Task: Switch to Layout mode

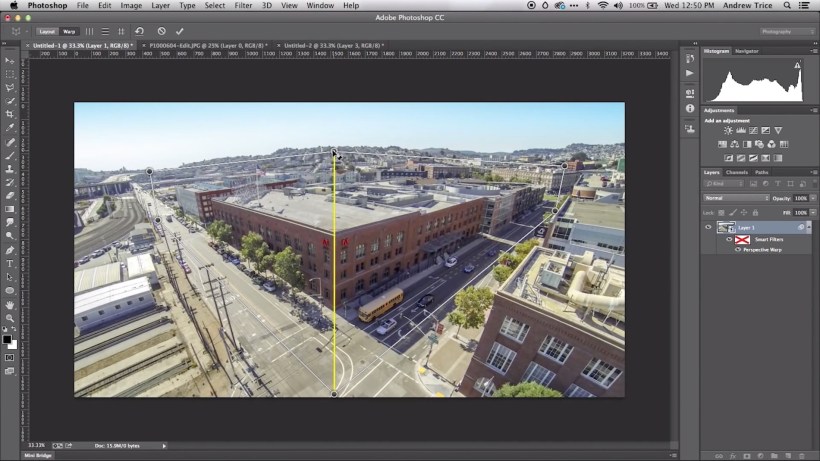Action: coord(47,31)
